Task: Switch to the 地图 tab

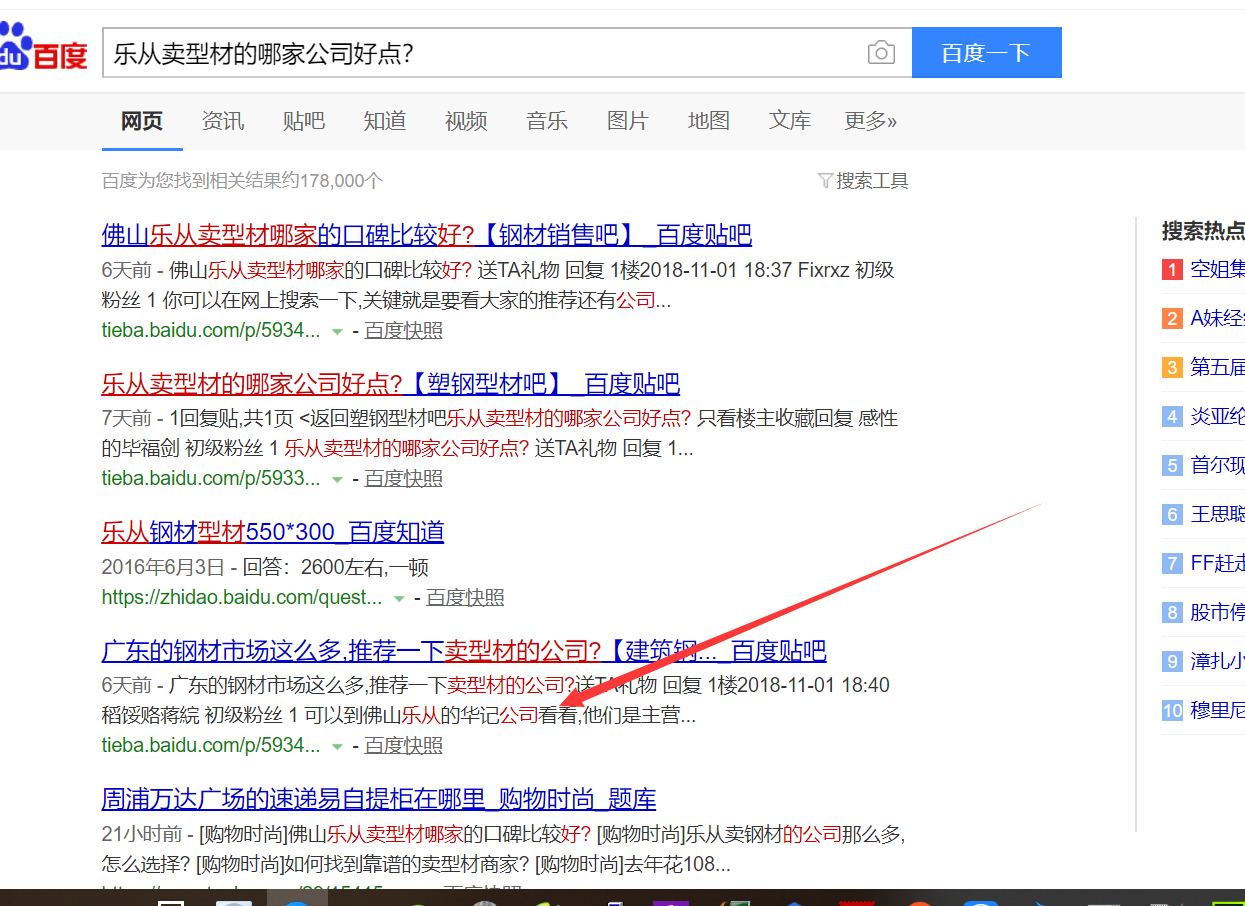Action: click(709, 122)
